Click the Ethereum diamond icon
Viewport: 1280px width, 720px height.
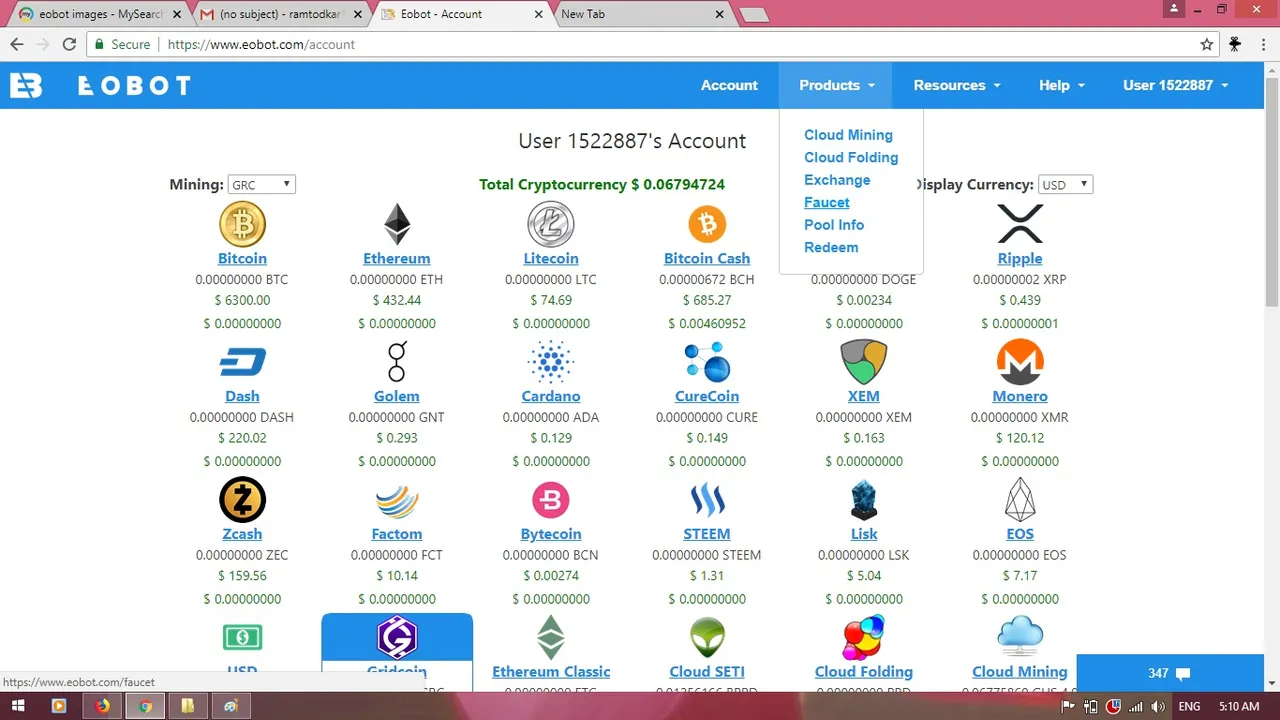(397, 224)
